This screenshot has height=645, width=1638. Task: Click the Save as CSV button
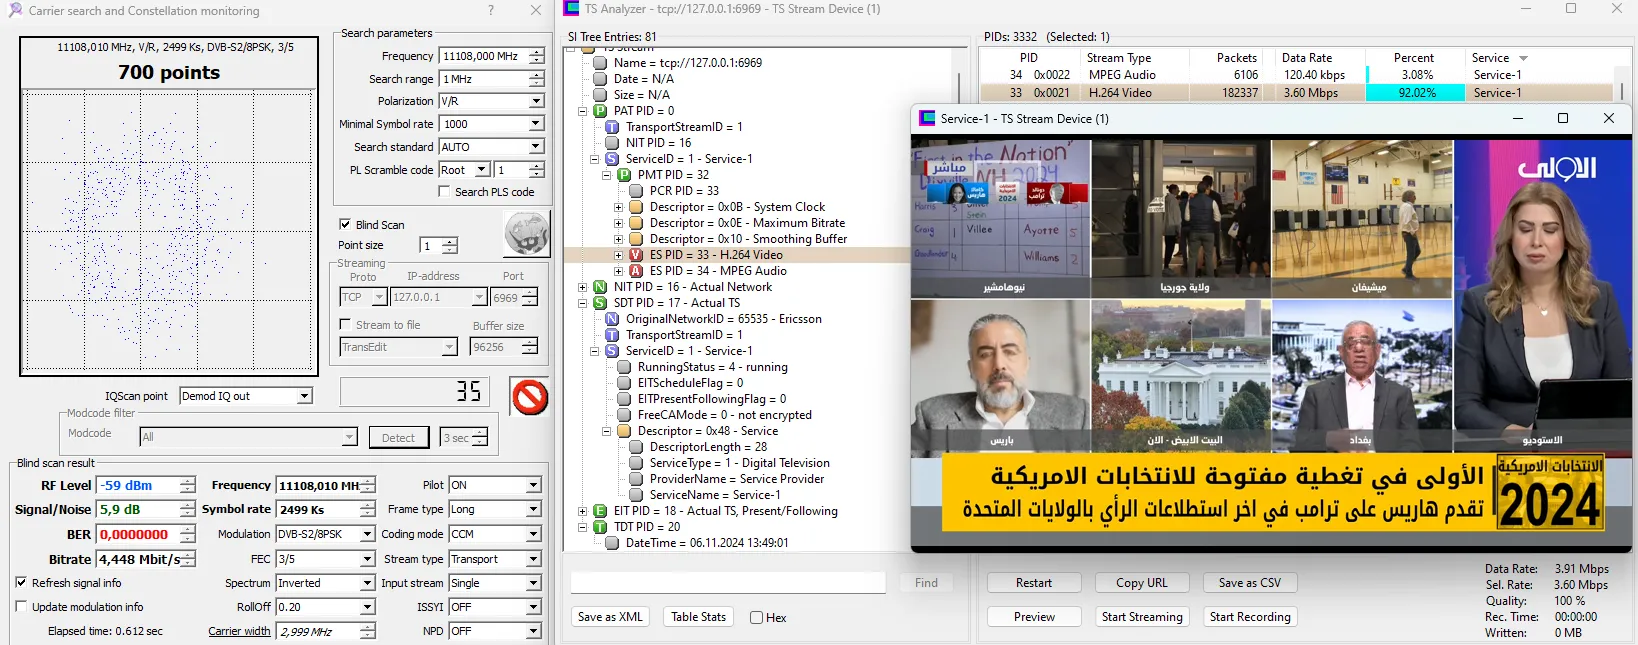pos(1249,583)
